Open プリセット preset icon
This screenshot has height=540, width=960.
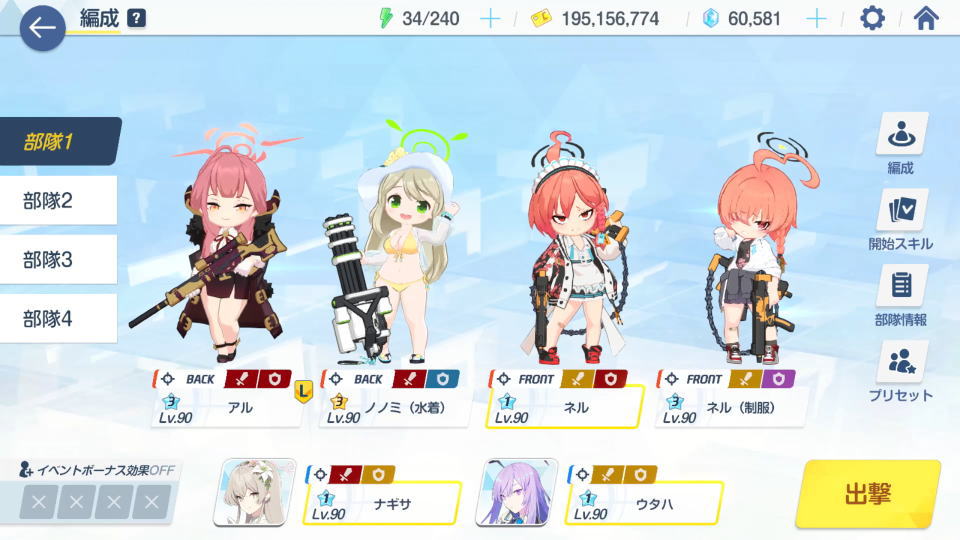tap(901, 362)
